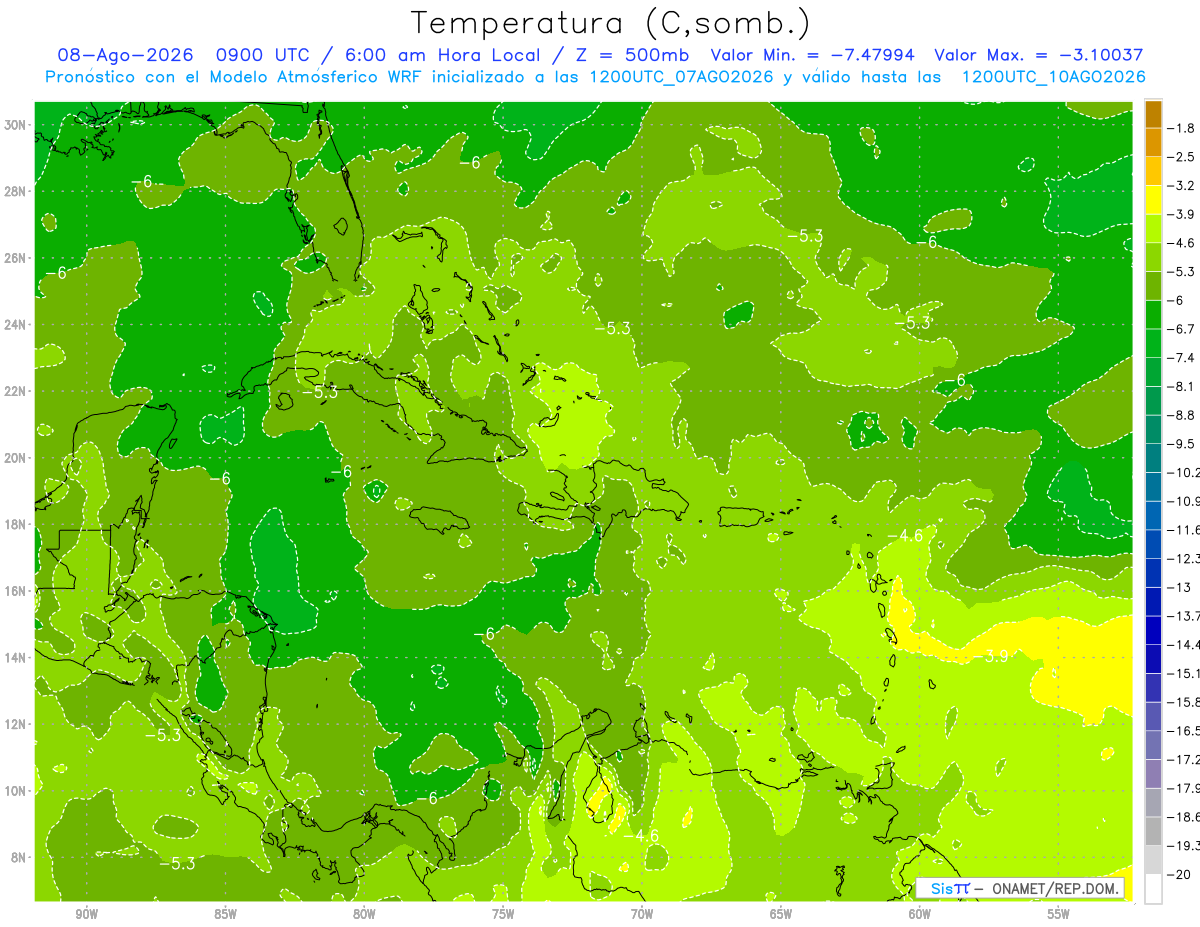Click the -6.7 legend value
Screen dimensions: 1200x927
(1181, 329)
